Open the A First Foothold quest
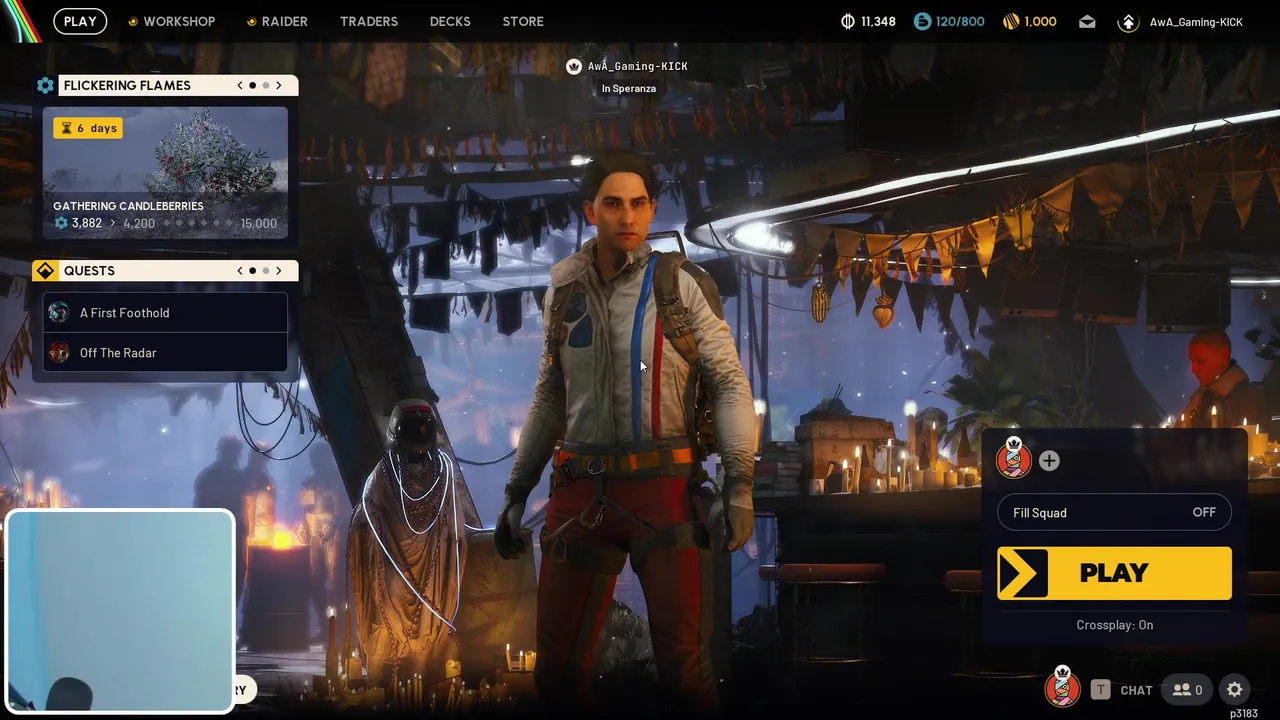 [x=165, y=313]
